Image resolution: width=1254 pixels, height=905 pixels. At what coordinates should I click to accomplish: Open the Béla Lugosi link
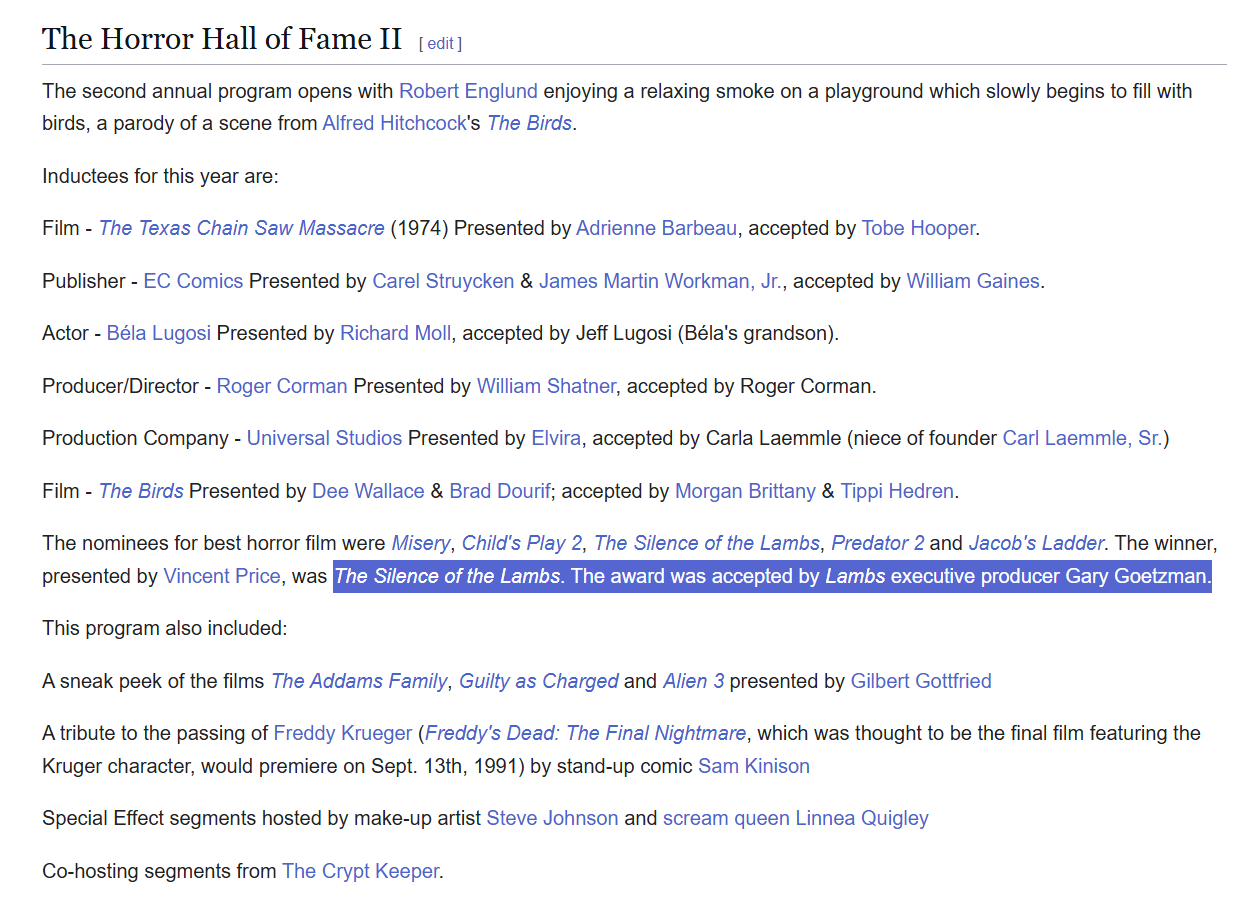tap(159, 333)
